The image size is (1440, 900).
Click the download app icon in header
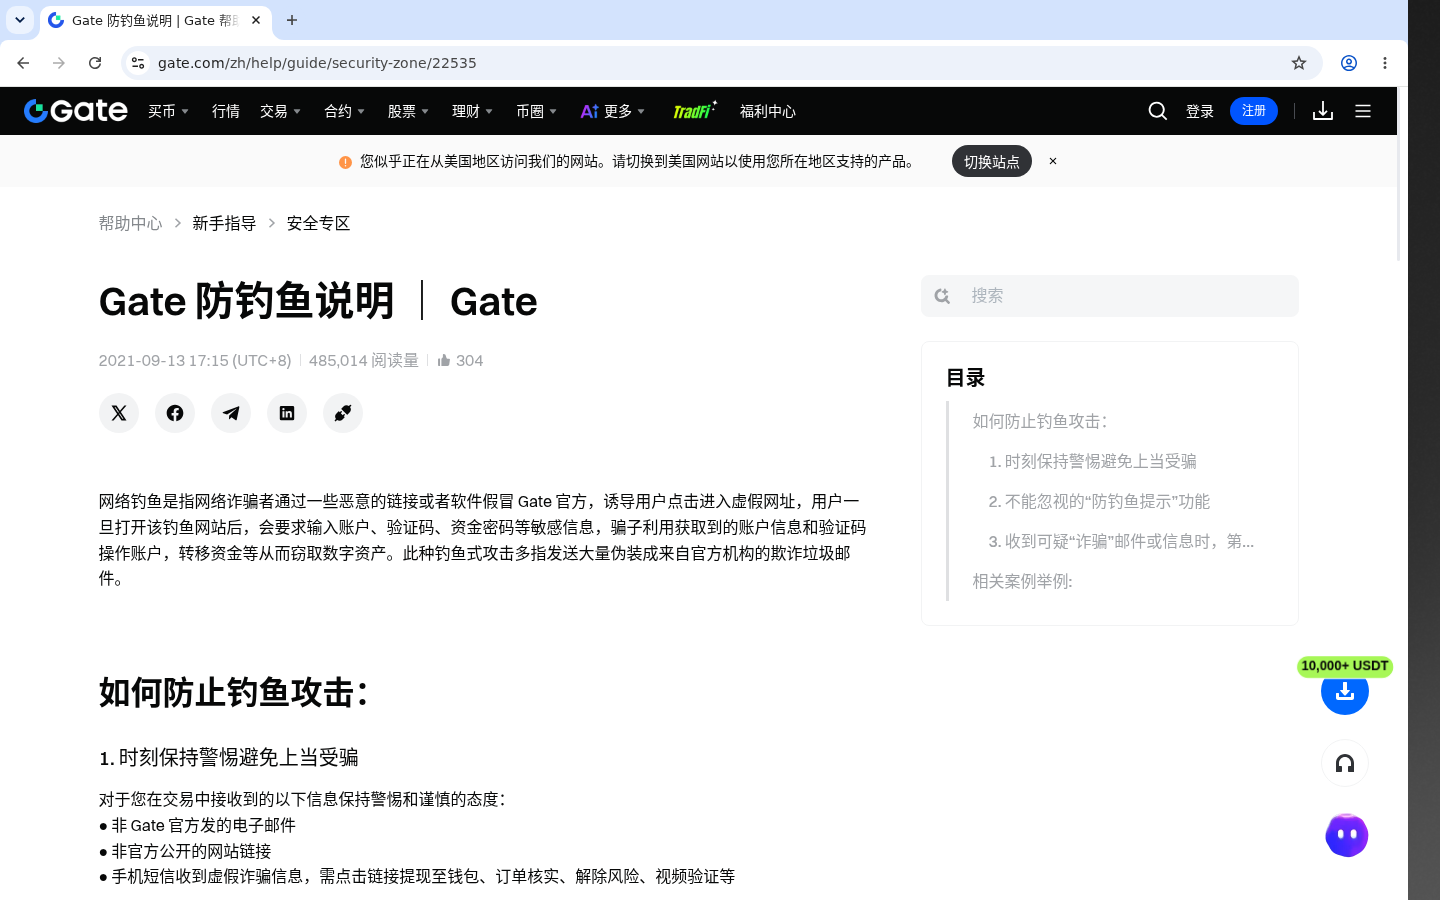(x=1323, y=111)
